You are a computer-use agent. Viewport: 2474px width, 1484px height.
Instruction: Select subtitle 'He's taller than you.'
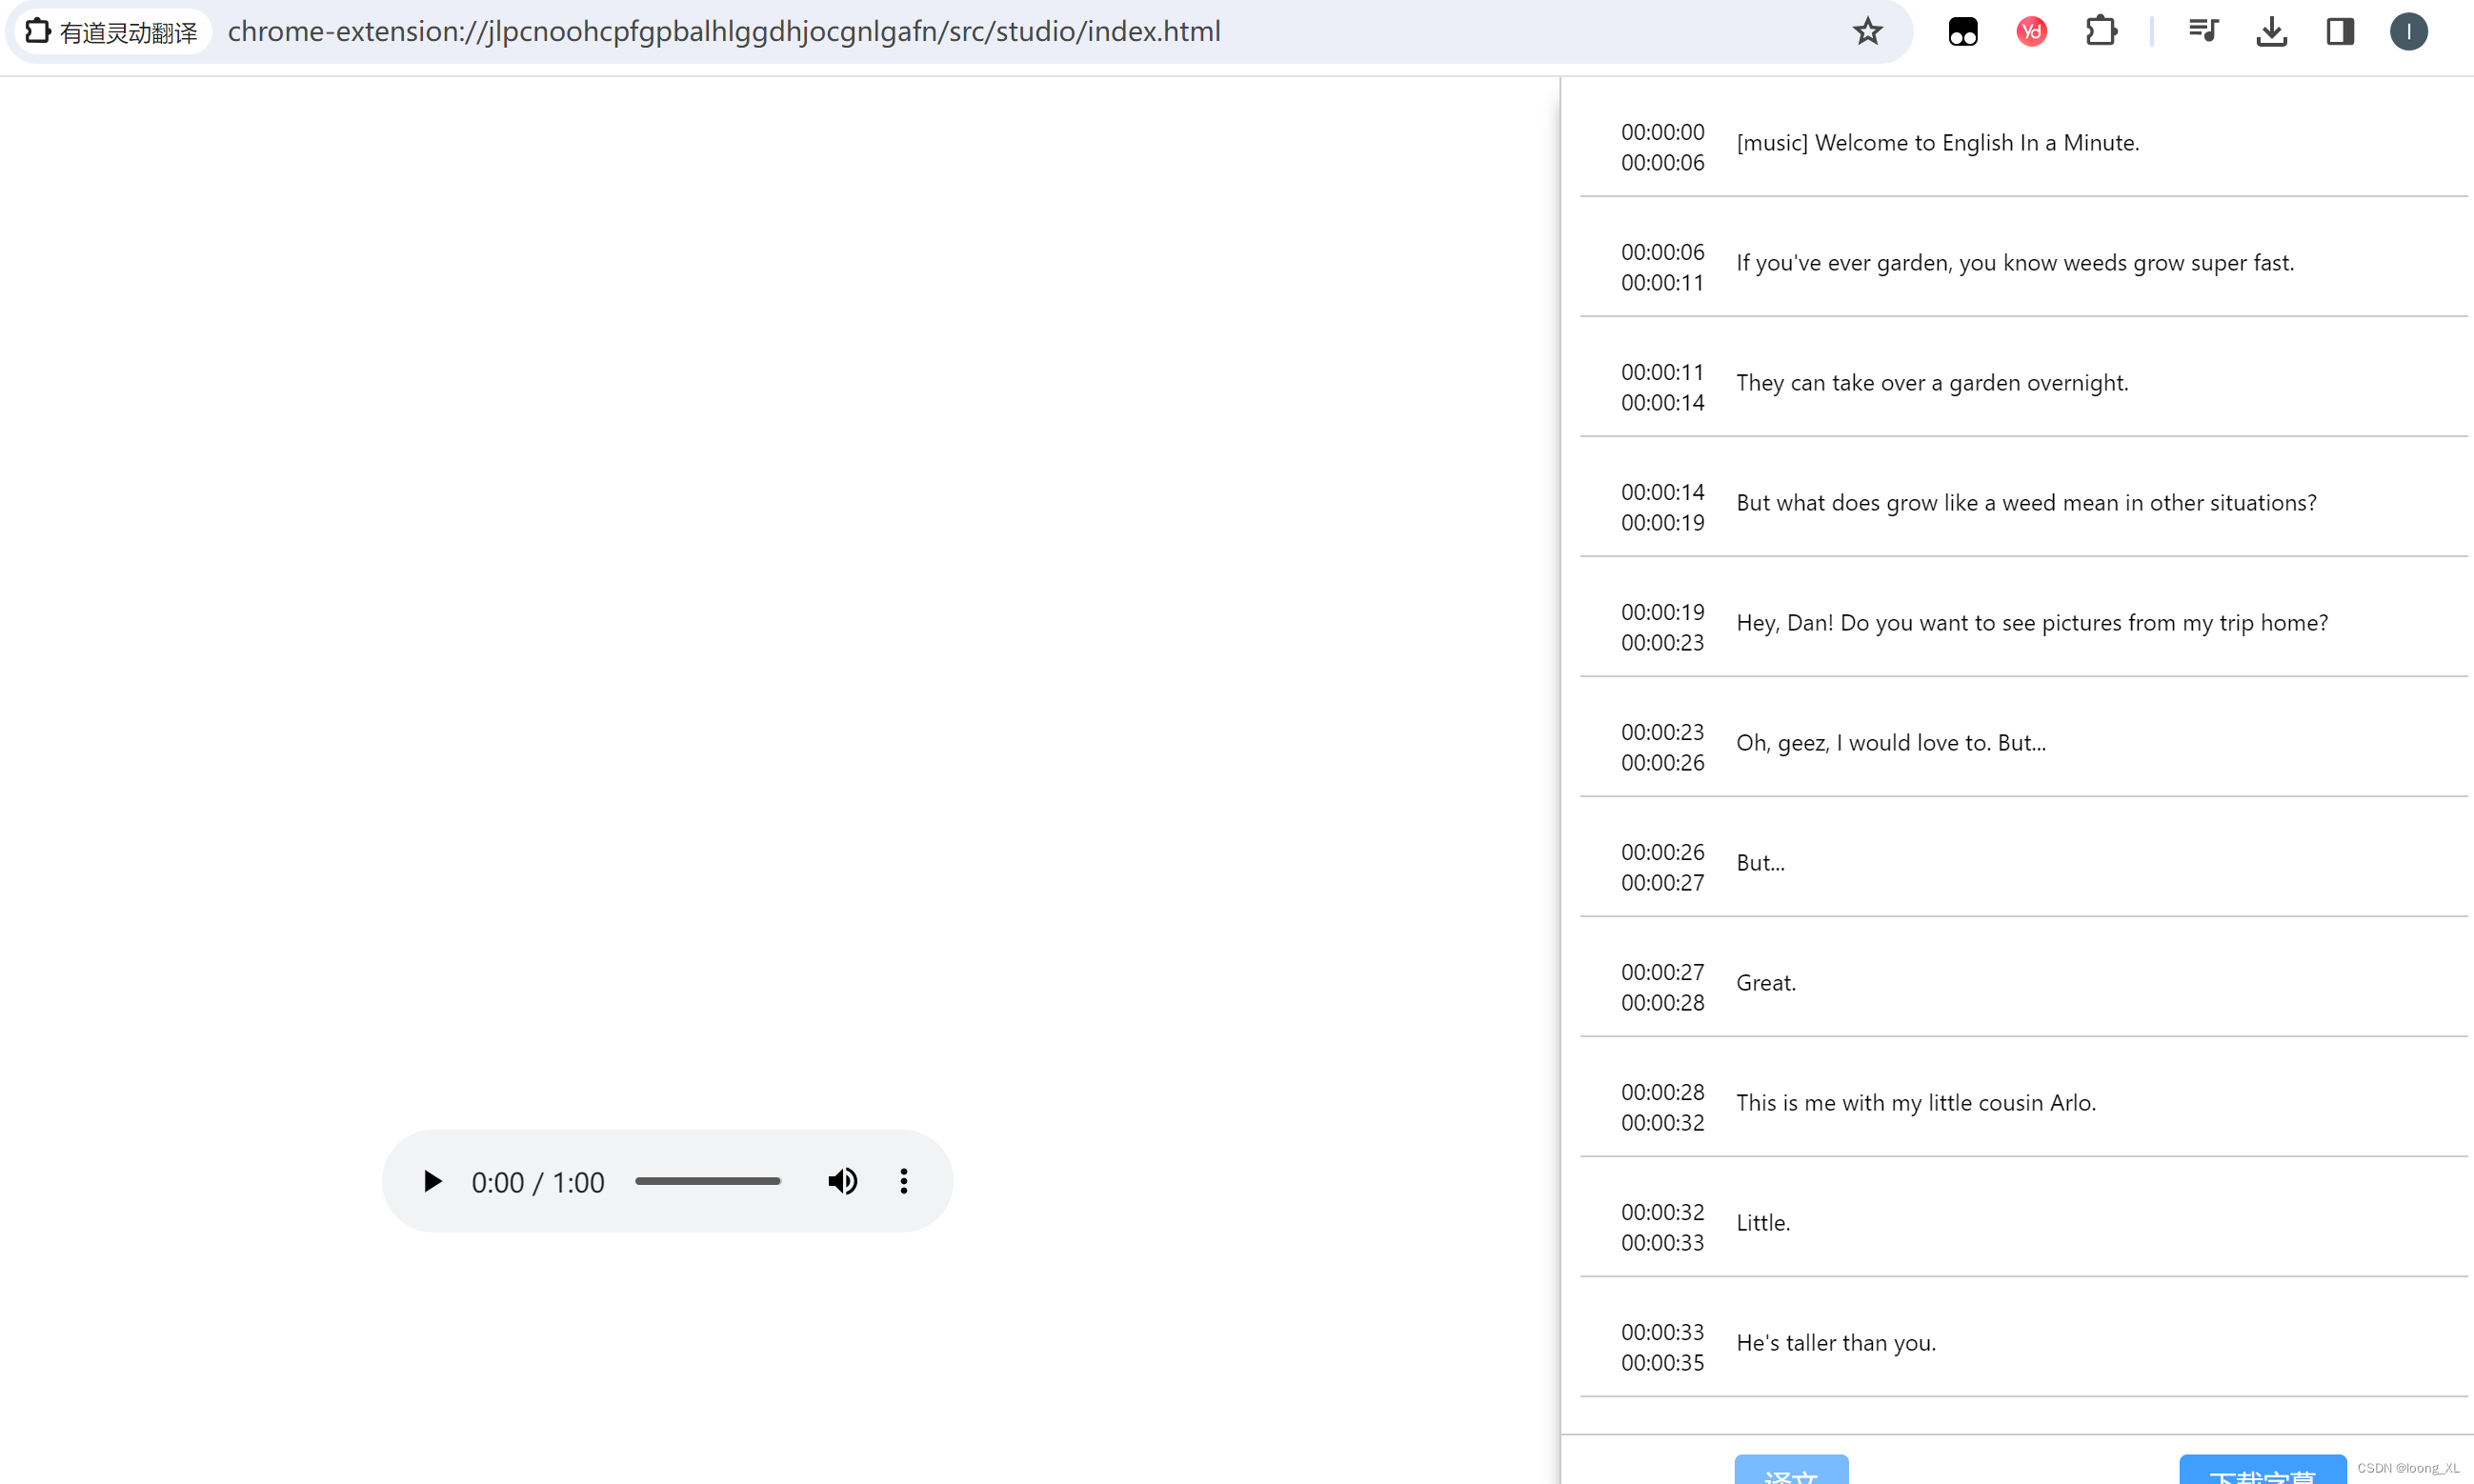1835,1343
